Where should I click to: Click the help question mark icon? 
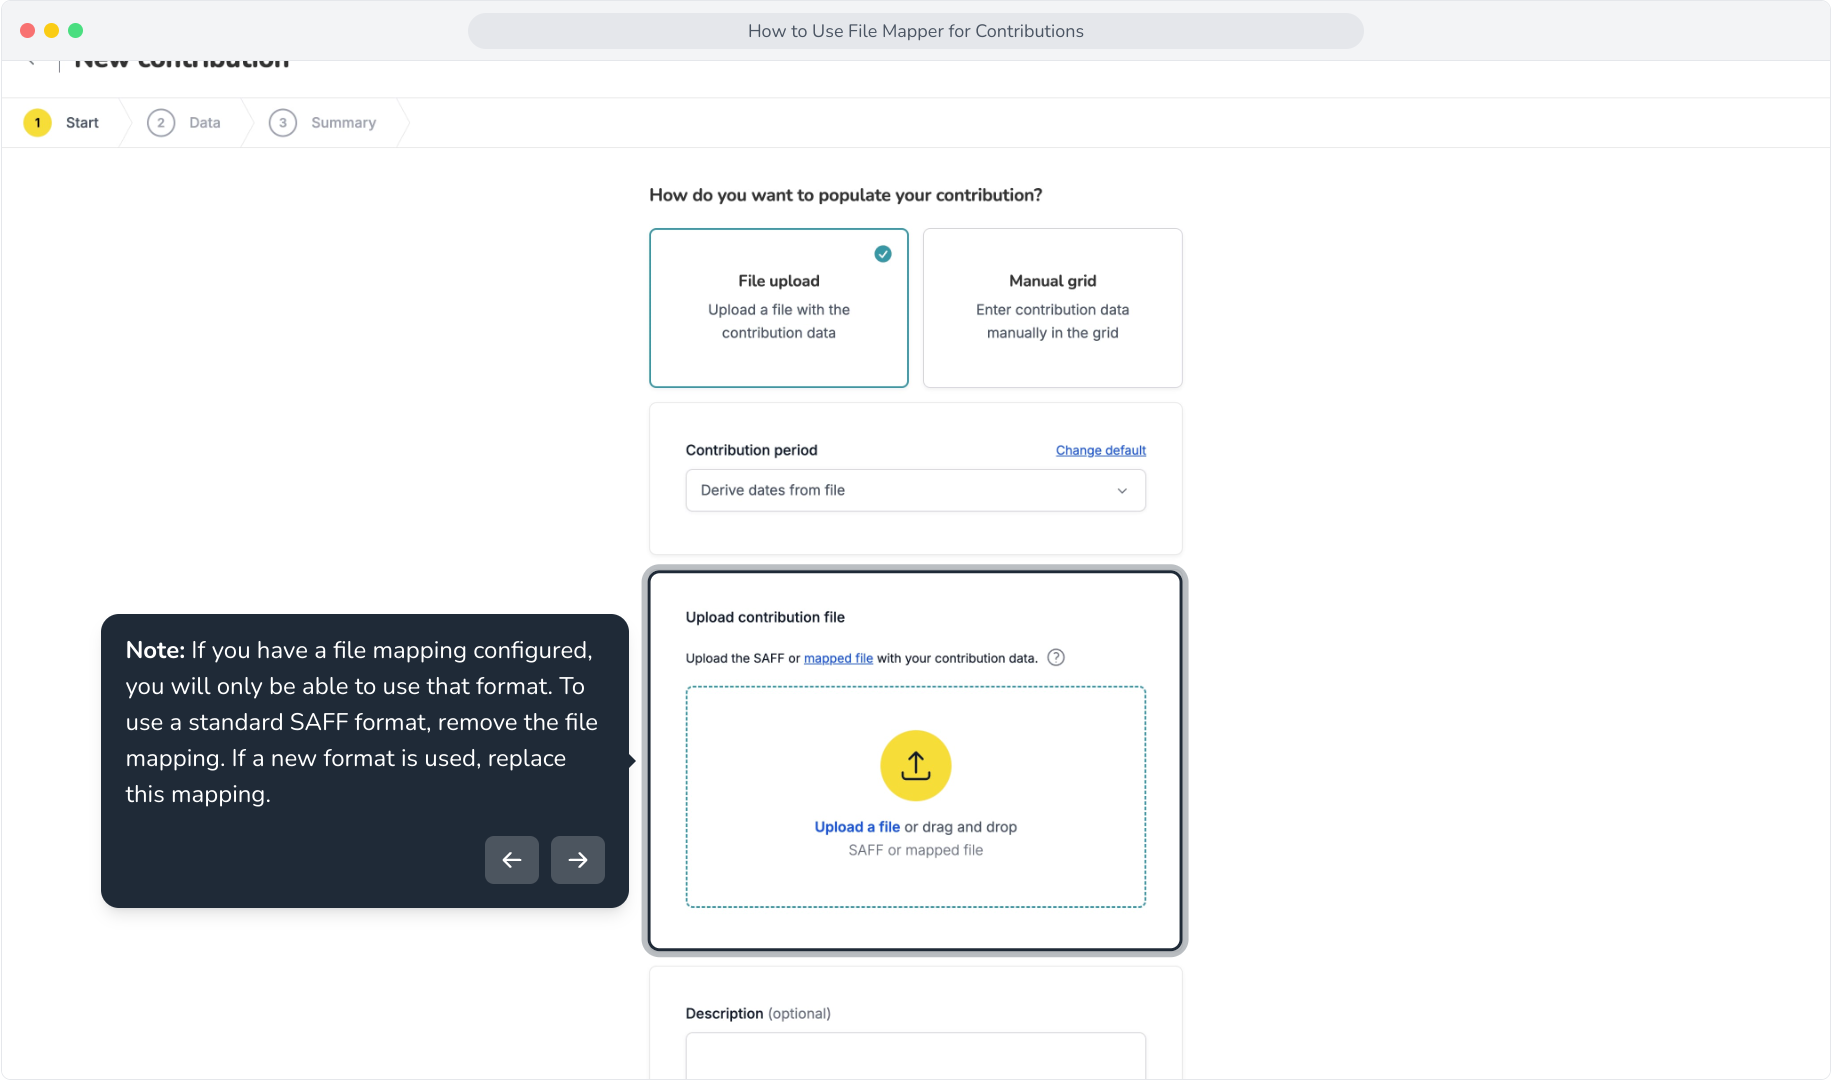coord(1056,657)
